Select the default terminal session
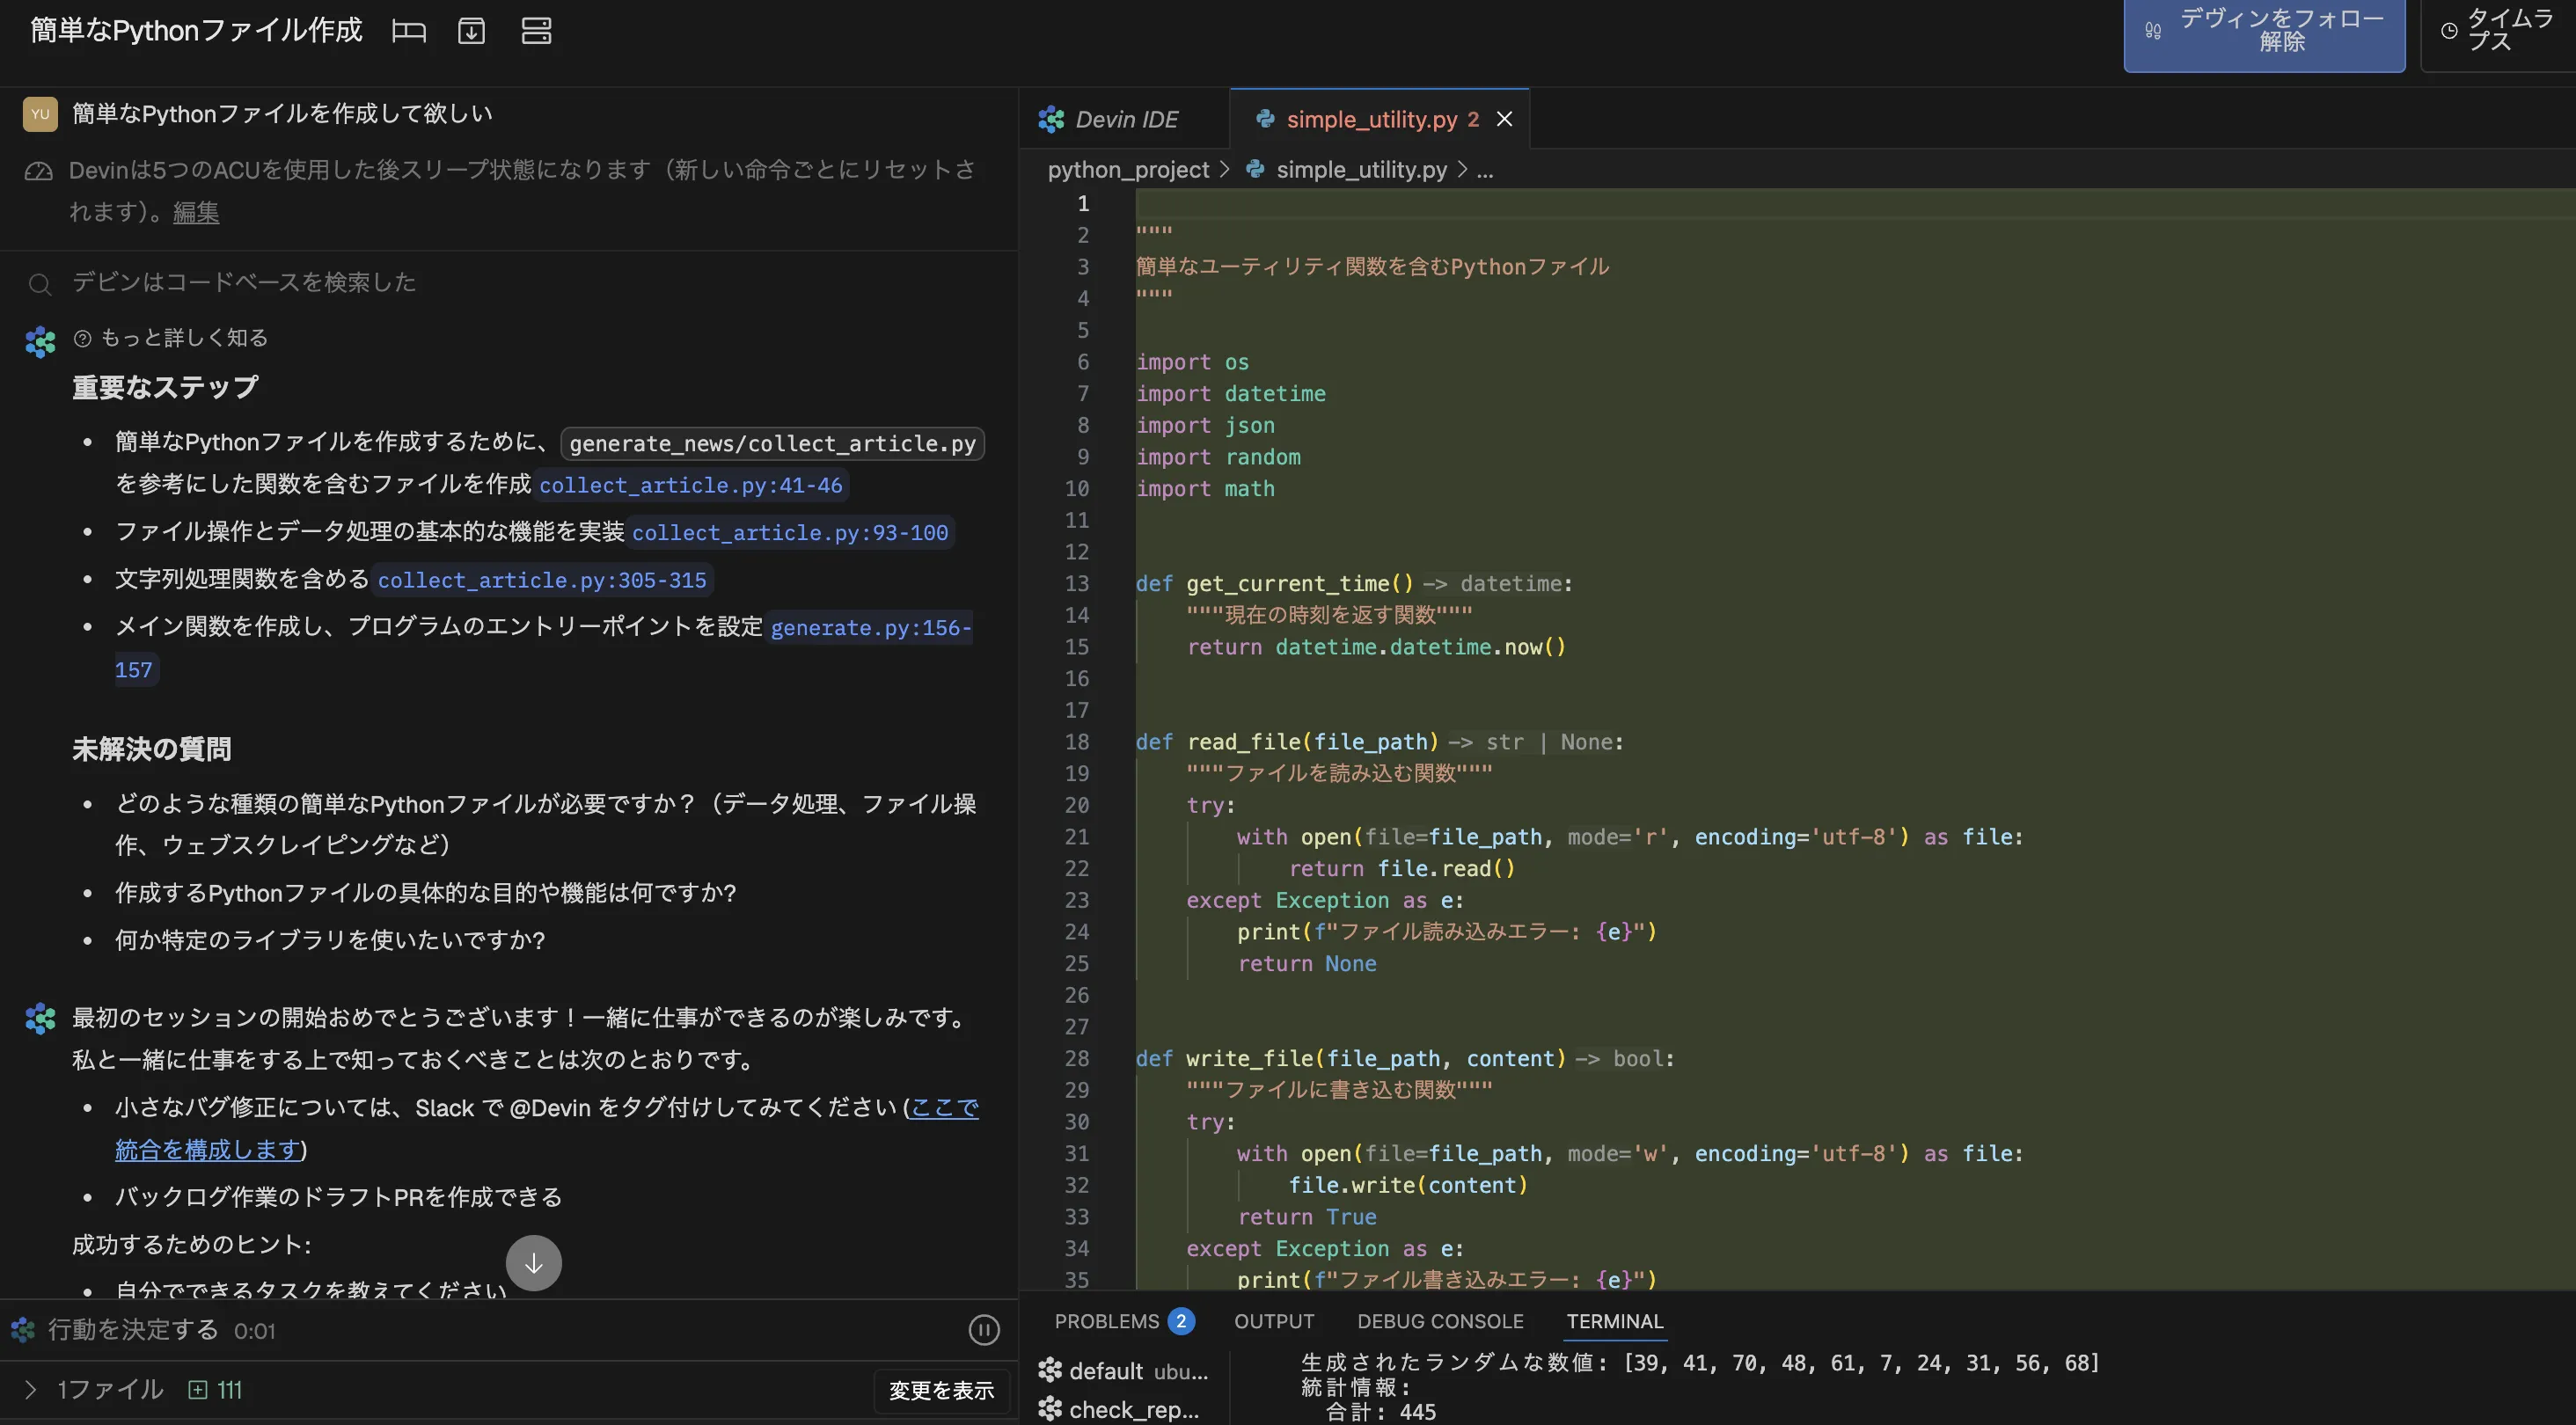This screenshot has width=2576, height=1425. coord(1123,1371)
